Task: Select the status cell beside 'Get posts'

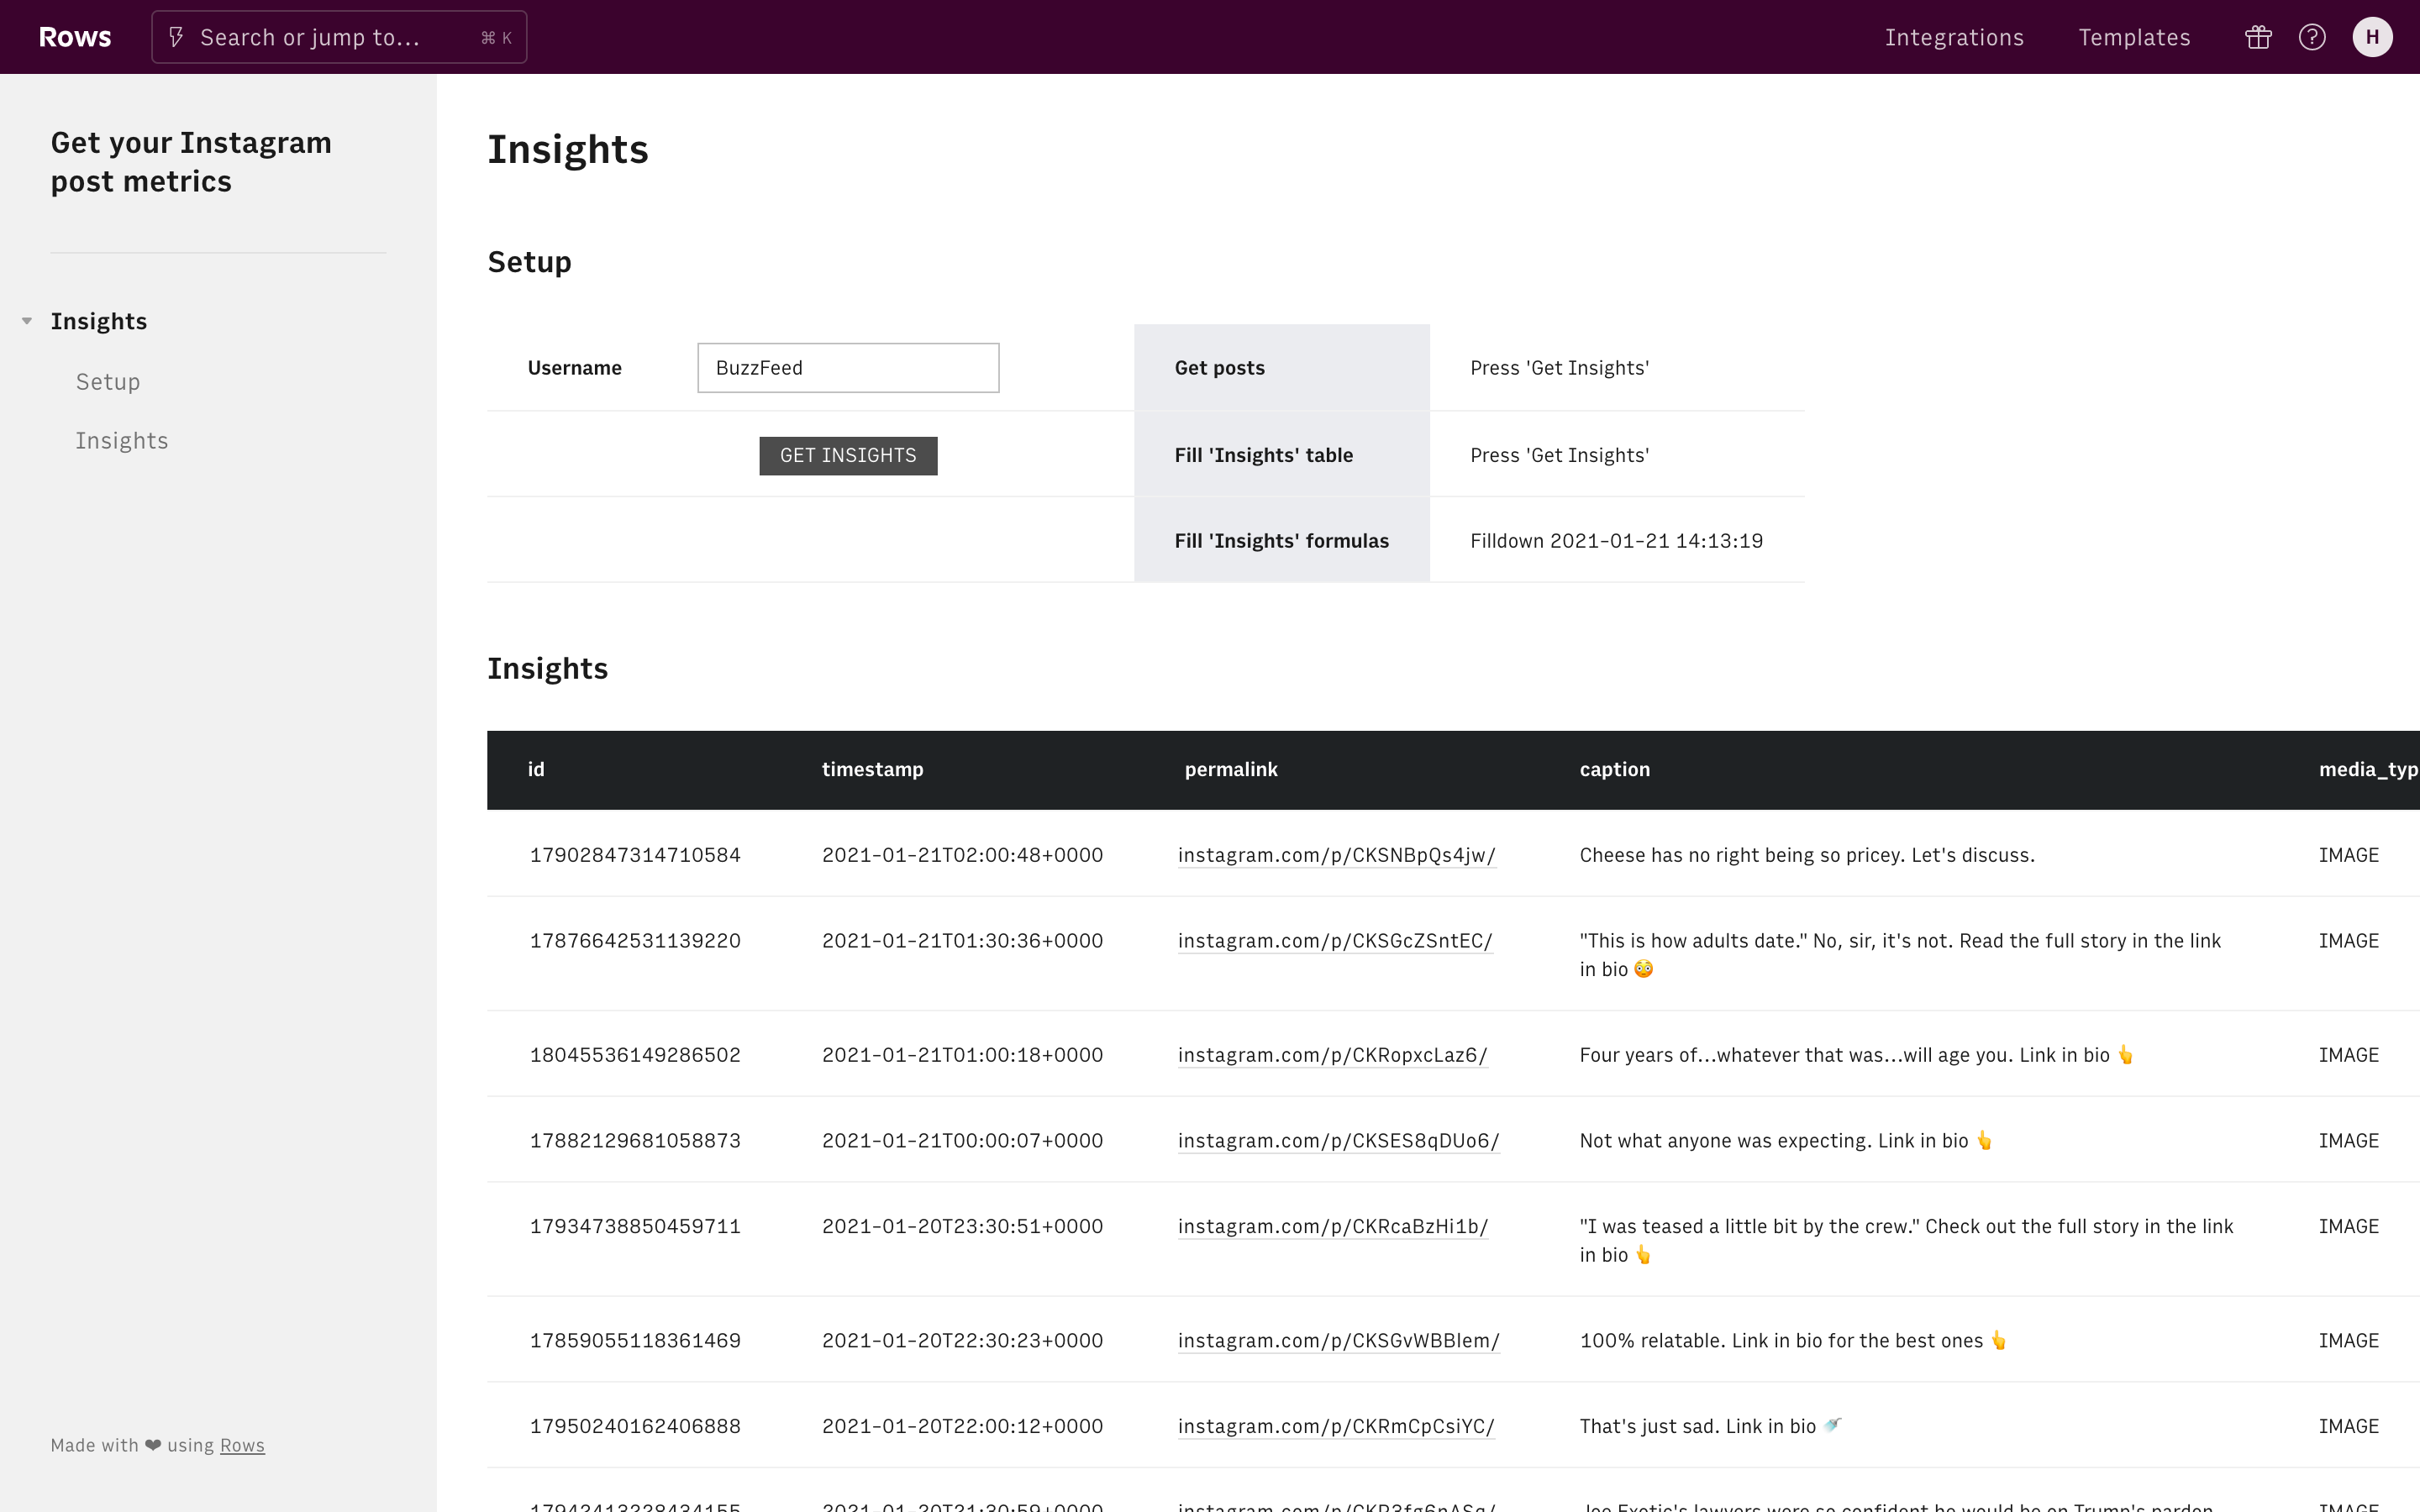Action: (x=1616, y=367)
